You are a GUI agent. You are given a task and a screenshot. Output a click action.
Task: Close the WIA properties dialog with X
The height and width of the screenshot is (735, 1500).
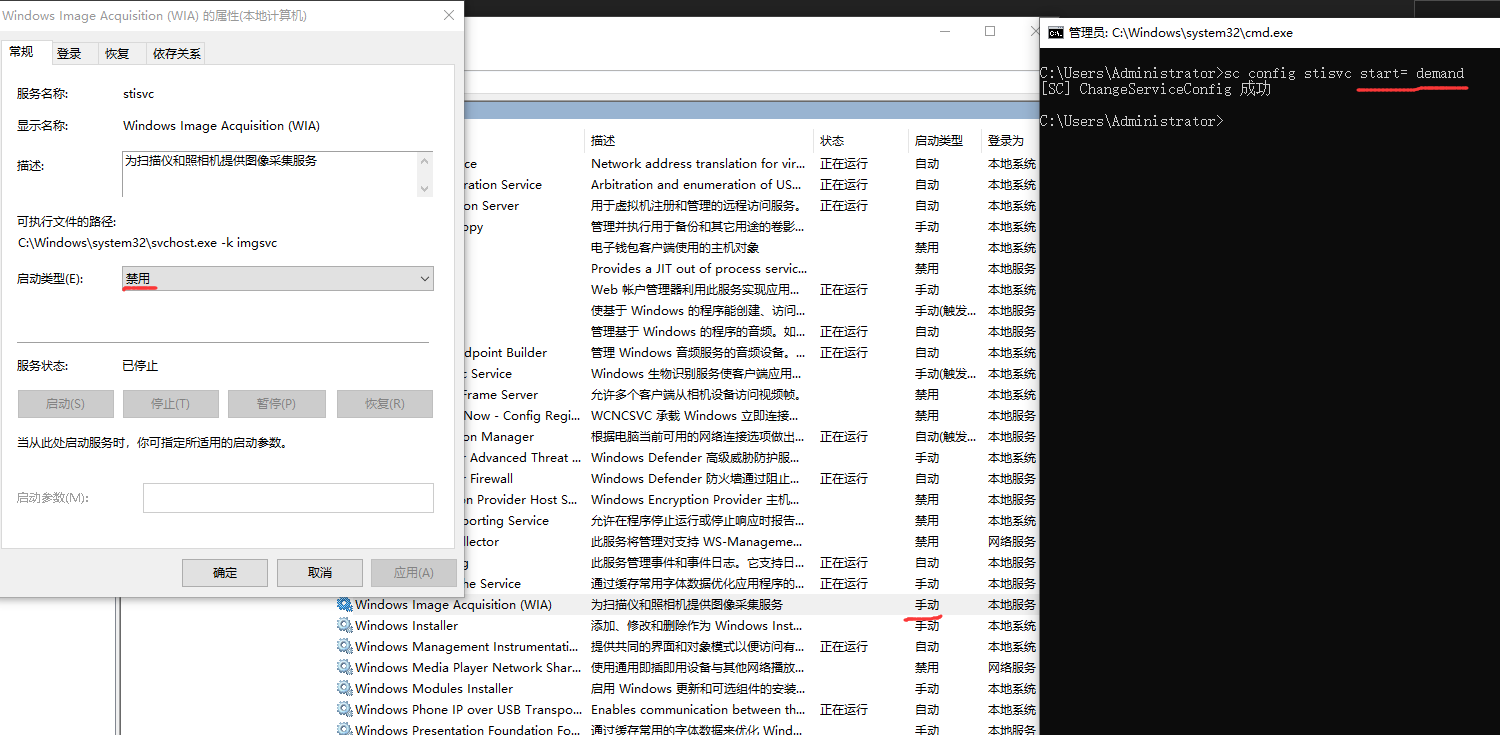tap(448, 16)
